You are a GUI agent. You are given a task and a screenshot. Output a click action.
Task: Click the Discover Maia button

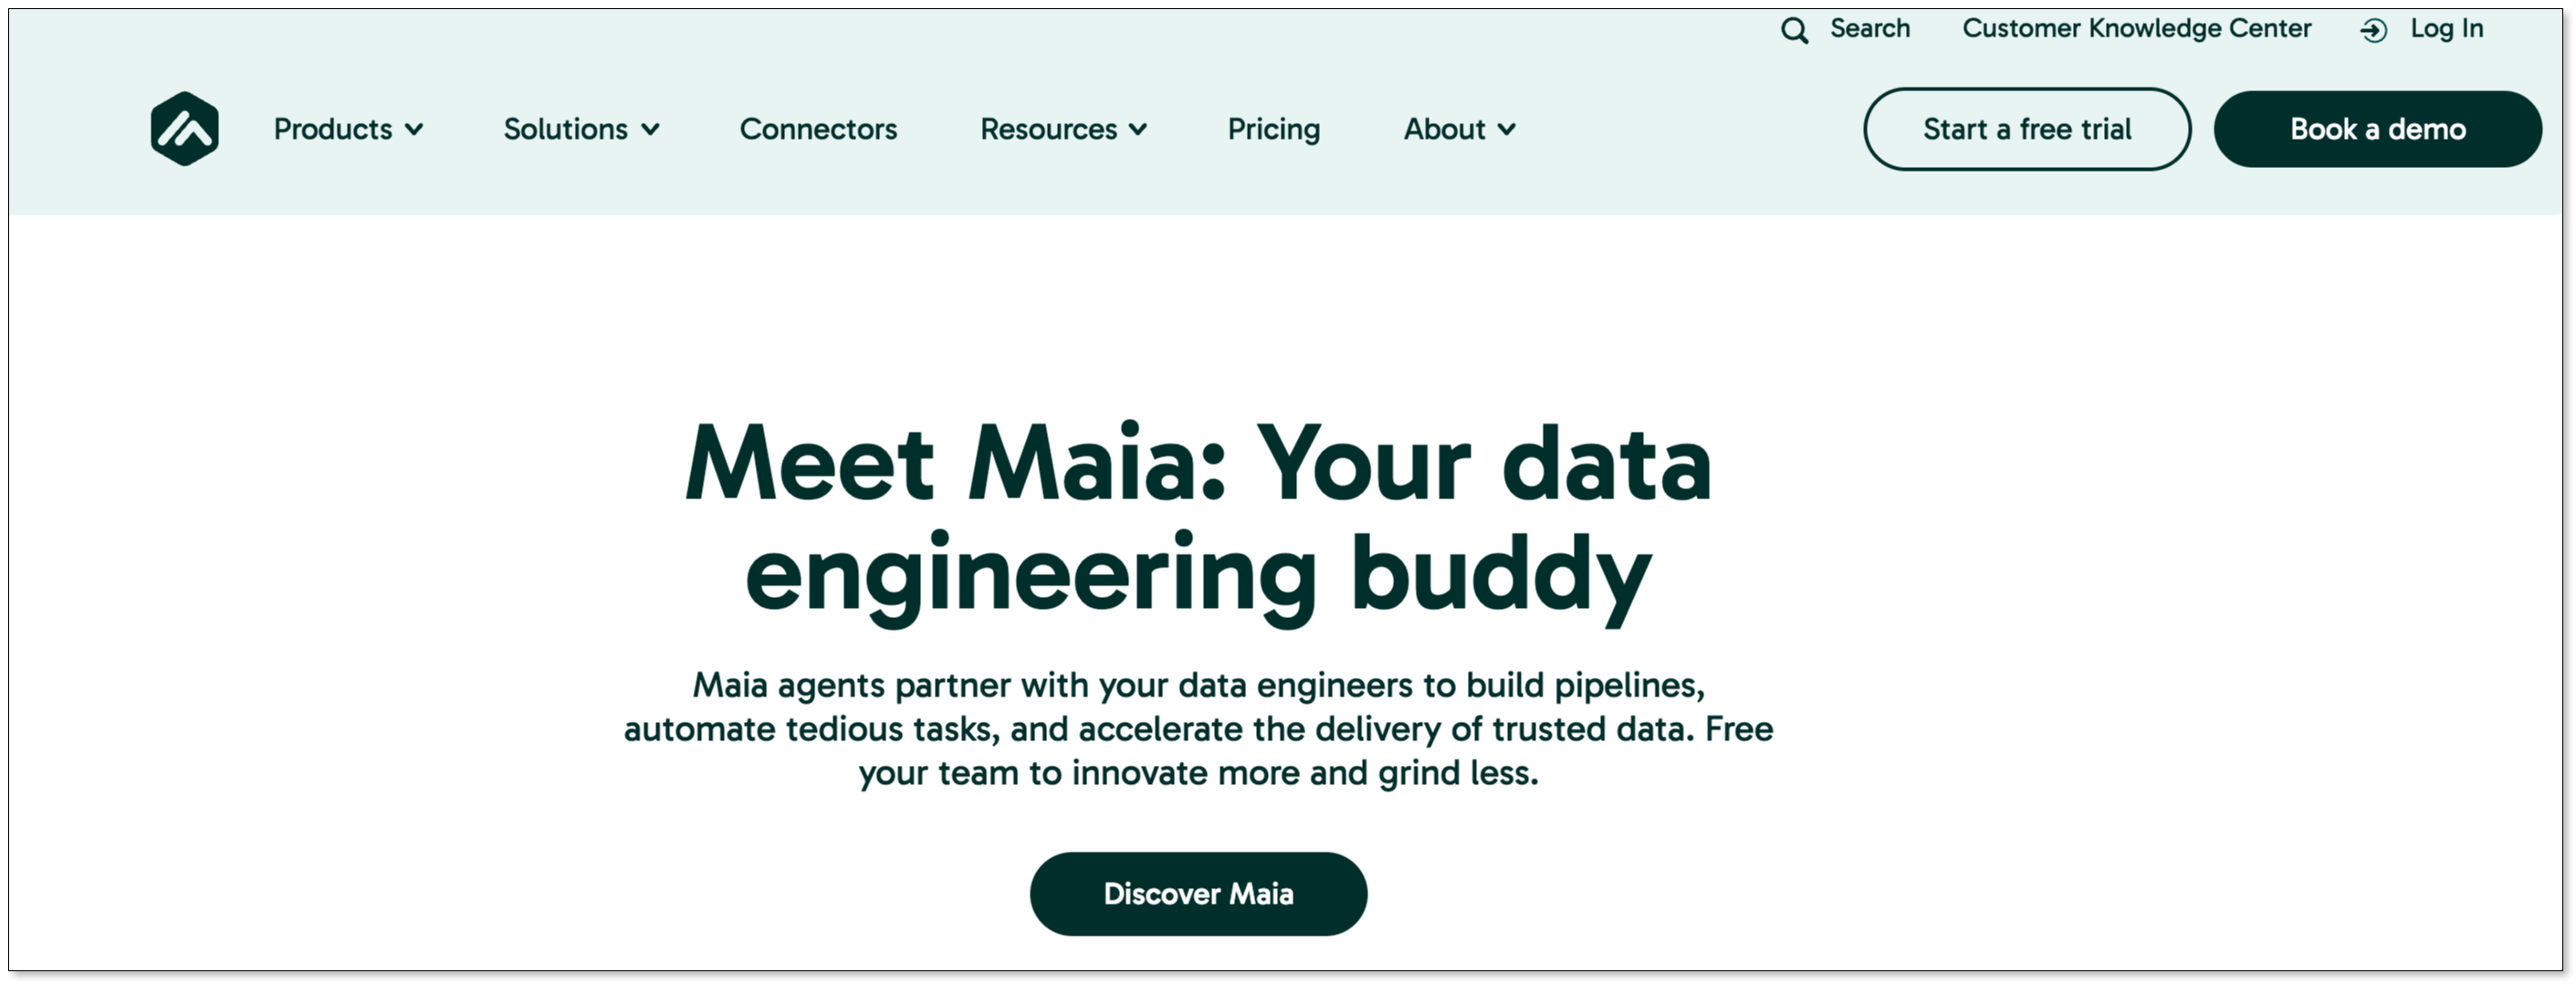click(1198, 893)
